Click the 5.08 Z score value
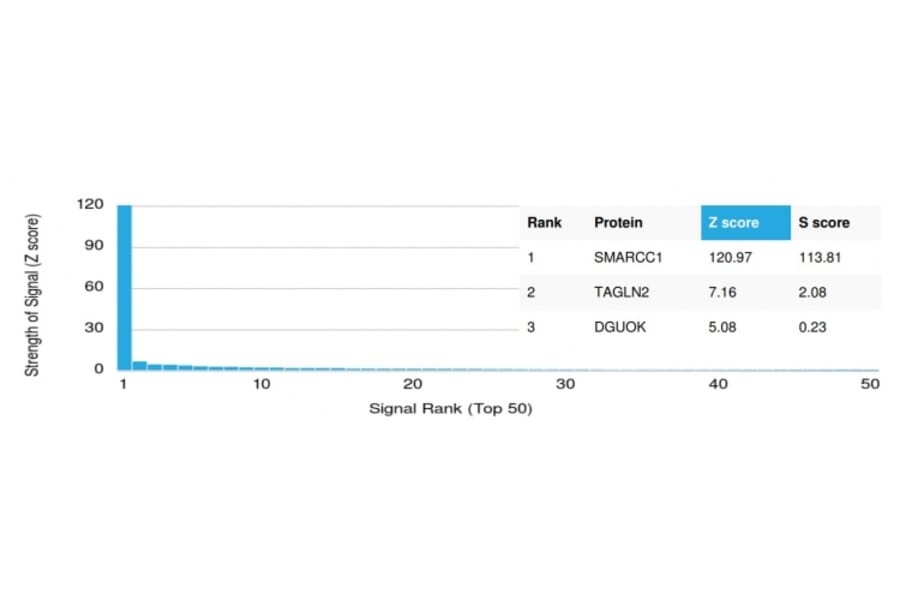 (721, 326)
